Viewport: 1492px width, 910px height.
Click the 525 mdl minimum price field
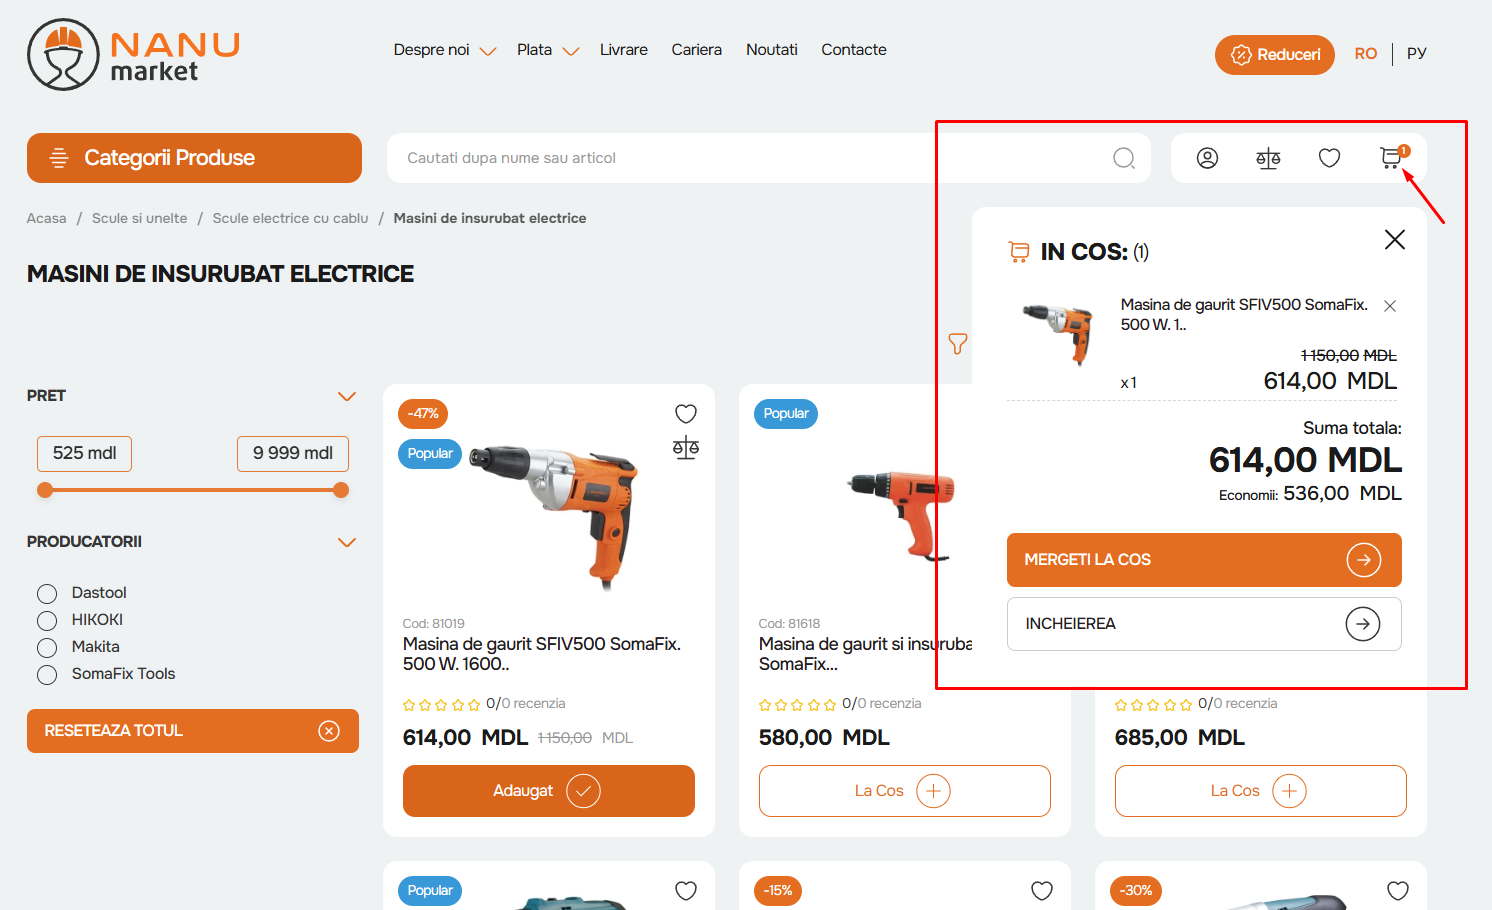click(85, 454)
